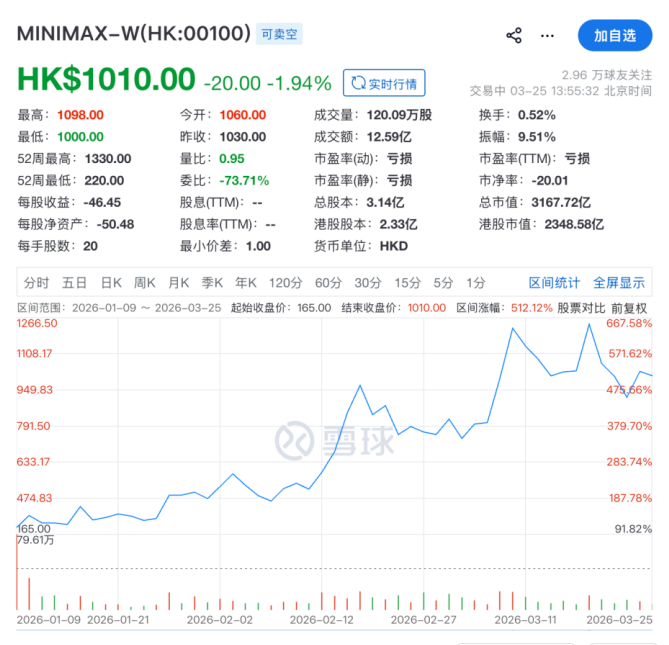The width and height of the screenshot is (669, 645).
Task: Click the 市净率 value -20.01
Action: tap(550, 180)
